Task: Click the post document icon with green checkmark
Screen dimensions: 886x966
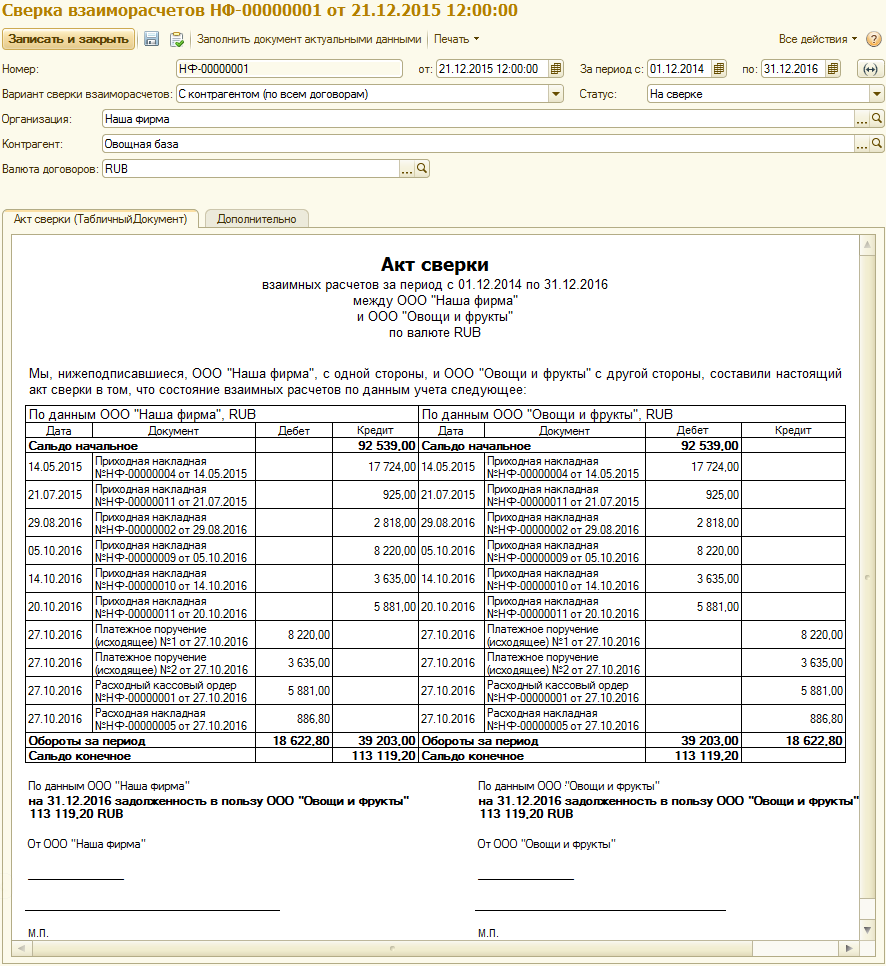Action: click(x=177, y=39)
